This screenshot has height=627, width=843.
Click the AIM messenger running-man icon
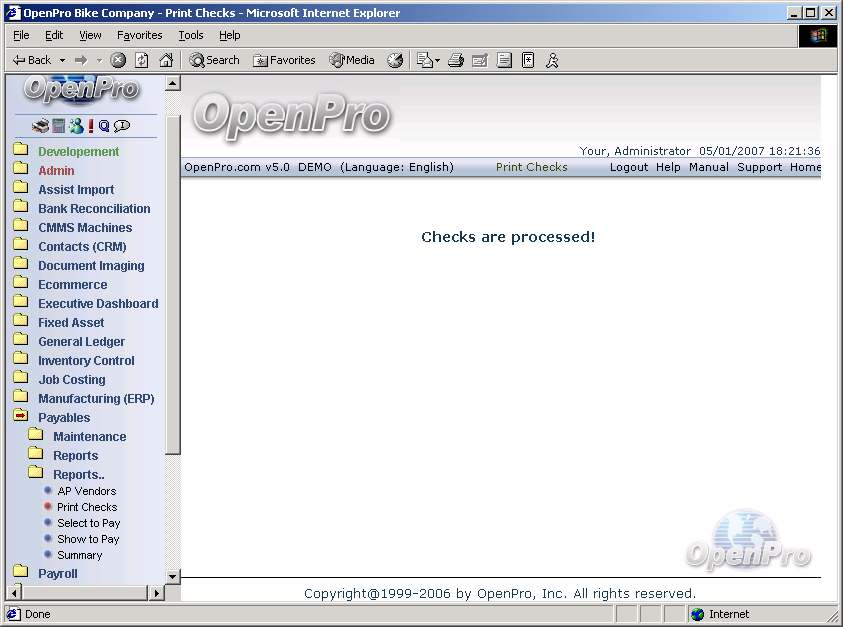552,60
